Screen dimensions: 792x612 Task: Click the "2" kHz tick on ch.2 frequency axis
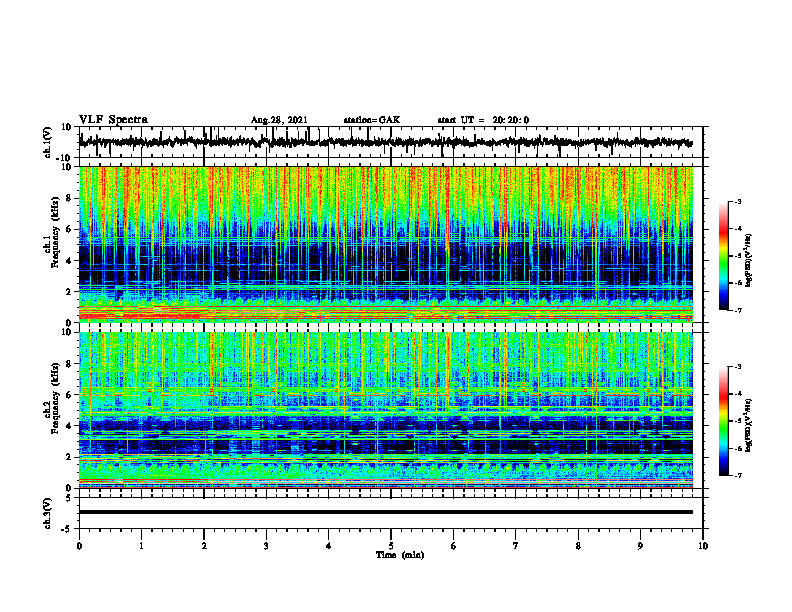69,457
